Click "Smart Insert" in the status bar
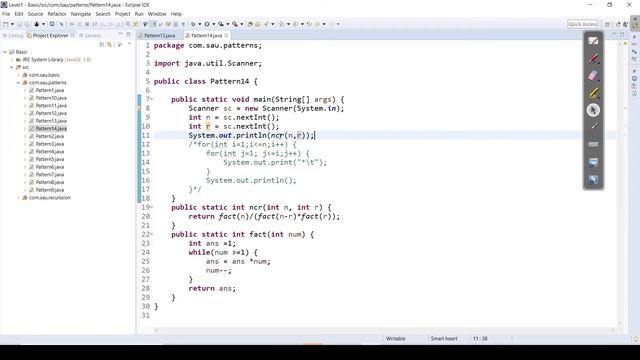This screenshot has height=360, width=640. (444, 338)
